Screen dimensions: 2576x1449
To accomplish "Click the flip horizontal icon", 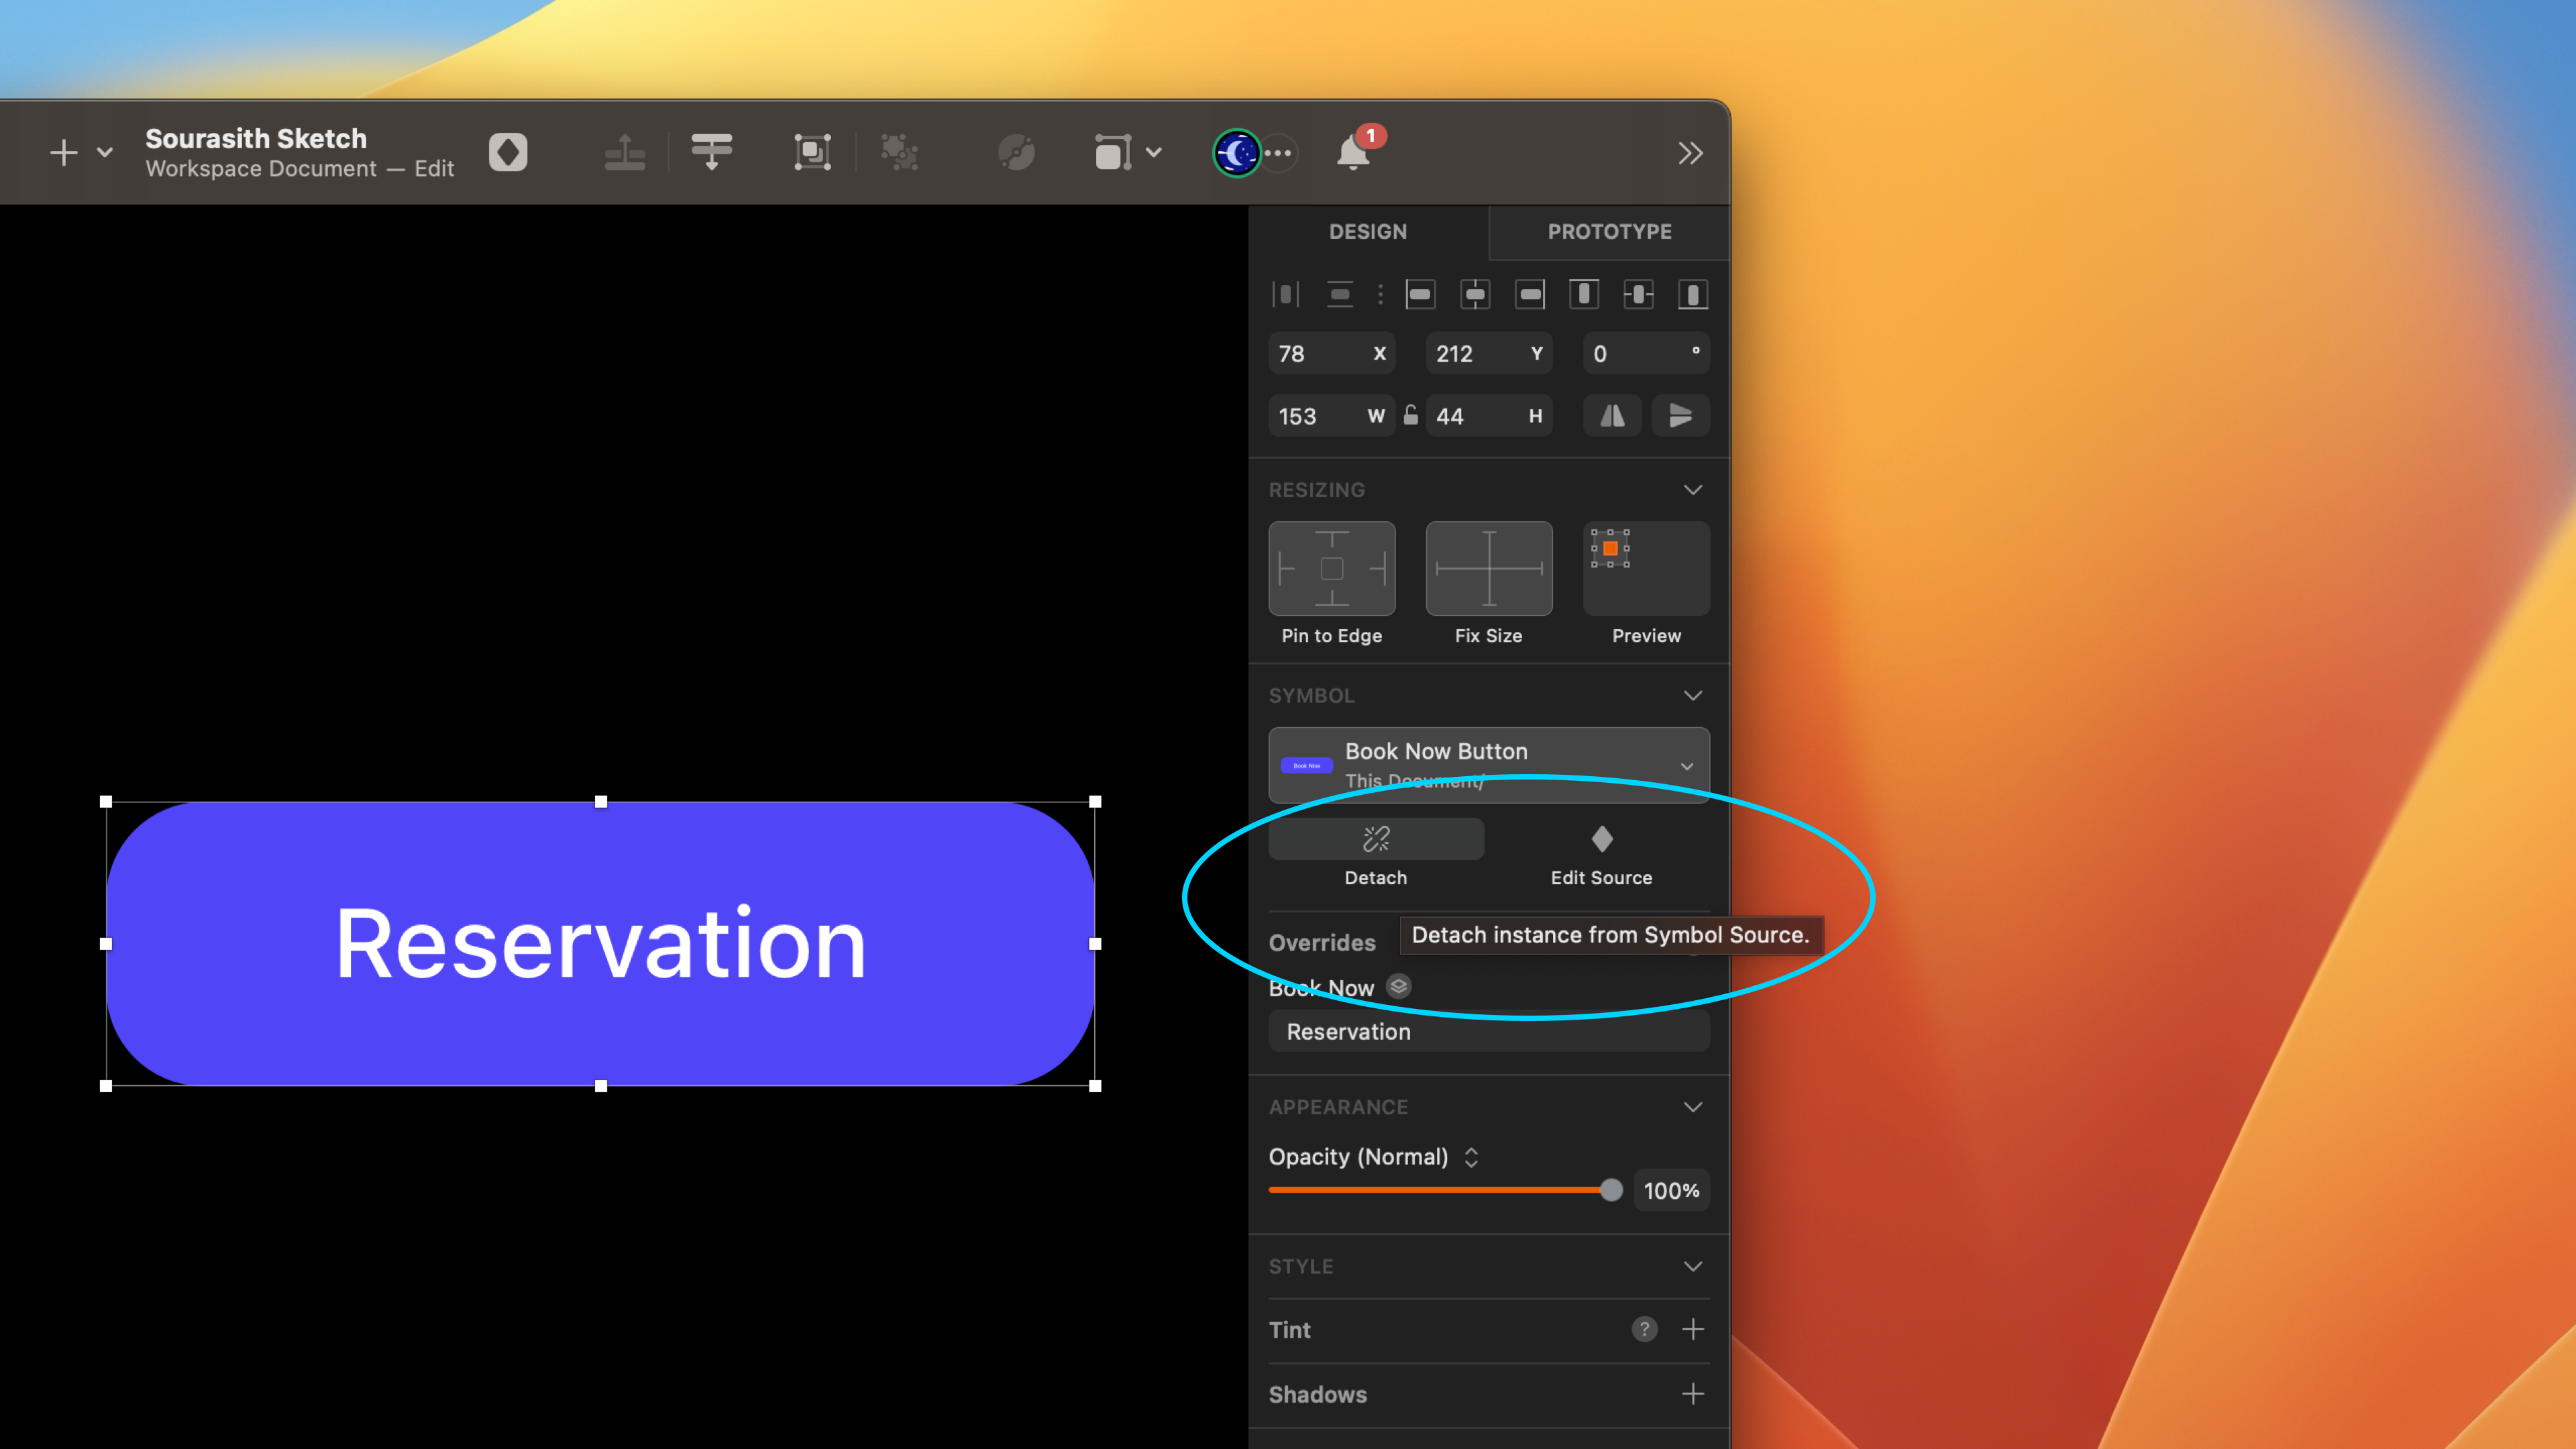I will (x=1611, y=416).
